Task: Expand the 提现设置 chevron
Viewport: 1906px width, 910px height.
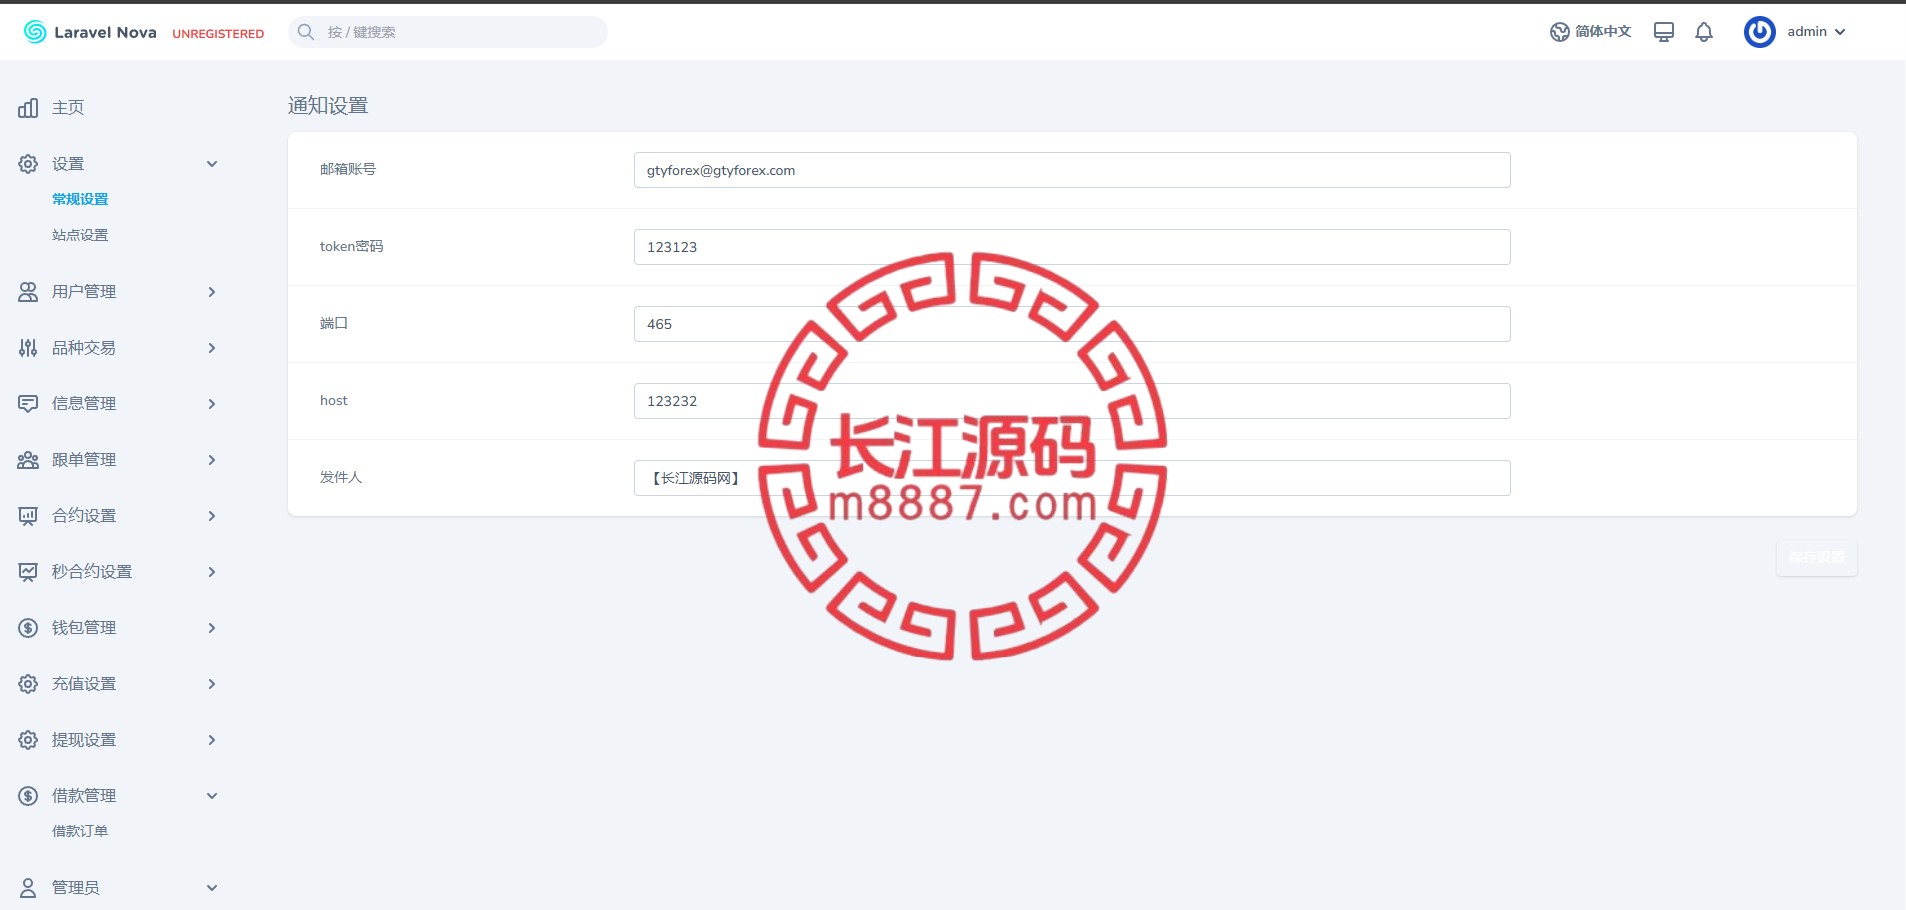Action: (212, 740)
